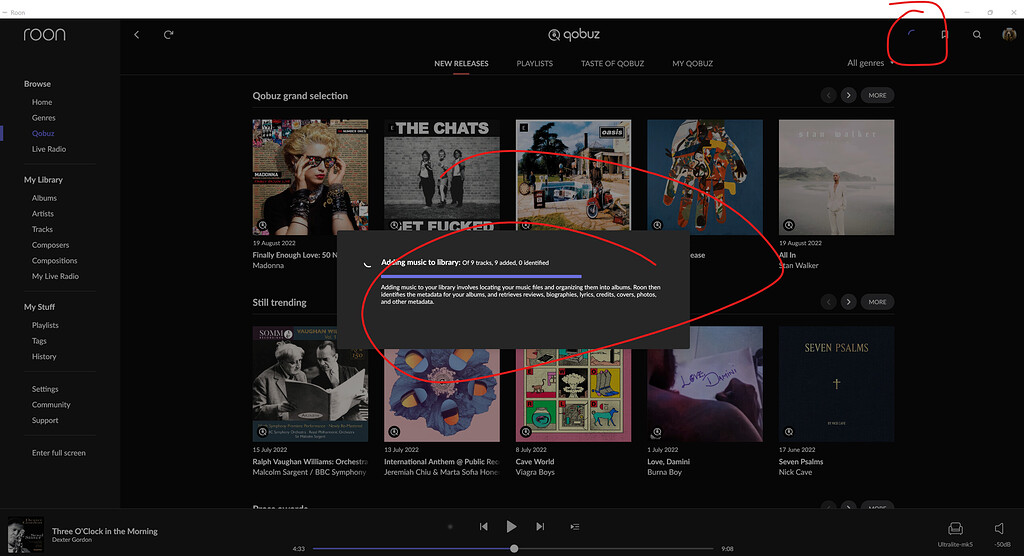
Task: Click the signal path dot in footer
Action: [450, 527]
